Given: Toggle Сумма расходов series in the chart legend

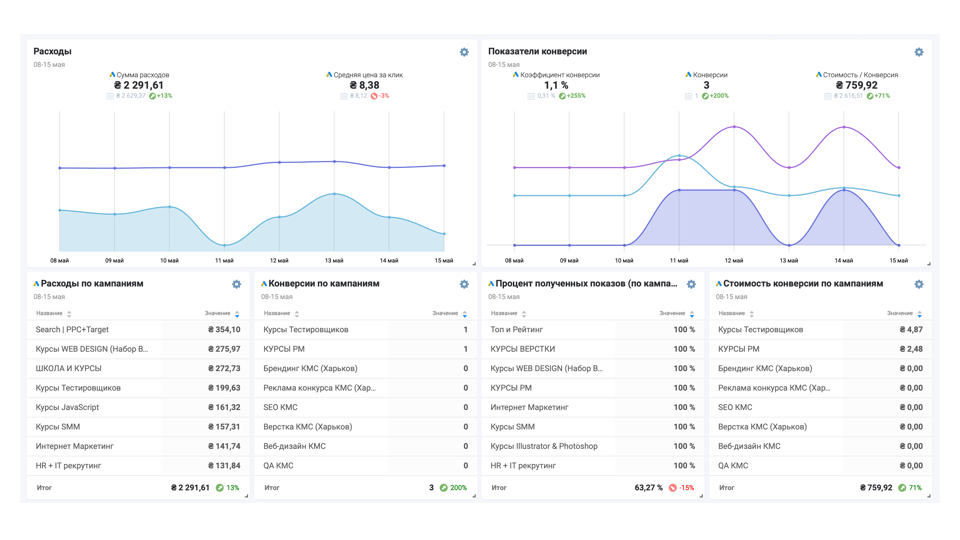Looking at the screenshot, I should pyautogui.click(x=143, y=75).
